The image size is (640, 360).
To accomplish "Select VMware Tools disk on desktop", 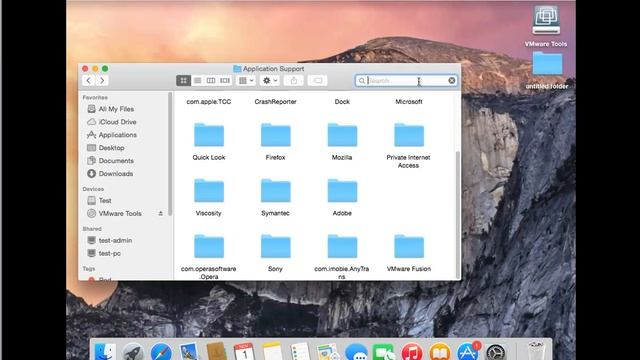I will [546, 26].
